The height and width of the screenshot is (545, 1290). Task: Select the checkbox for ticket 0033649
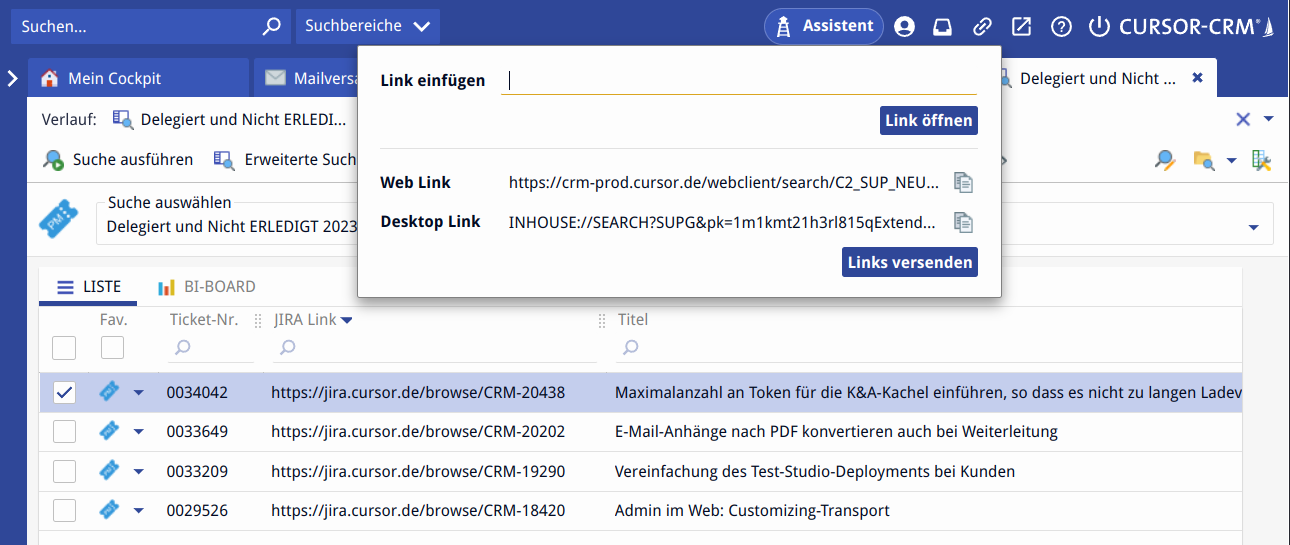pyautogui.click(x=64, y=432)
